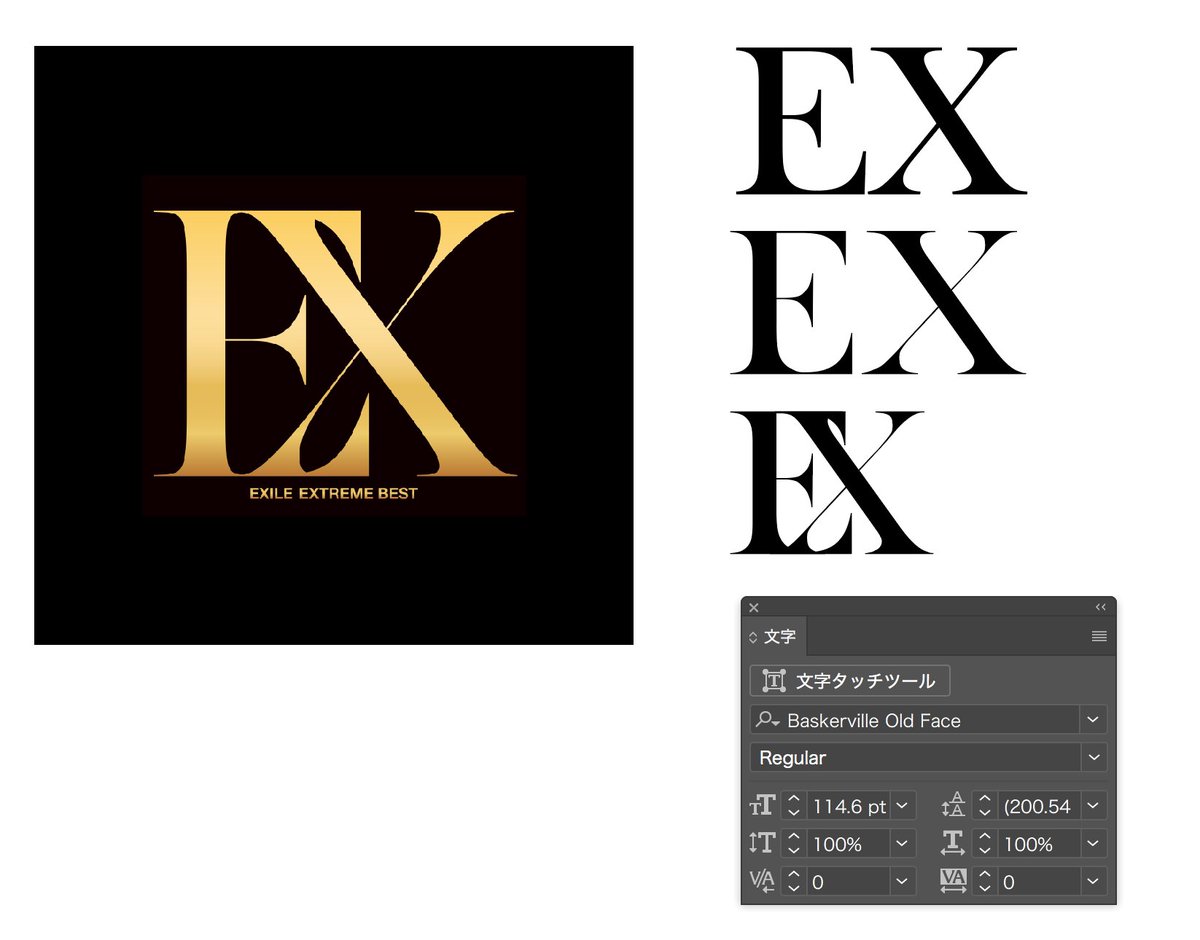Close the Character panel with X
Screen dimensions: 1200x940
point(754,607)
